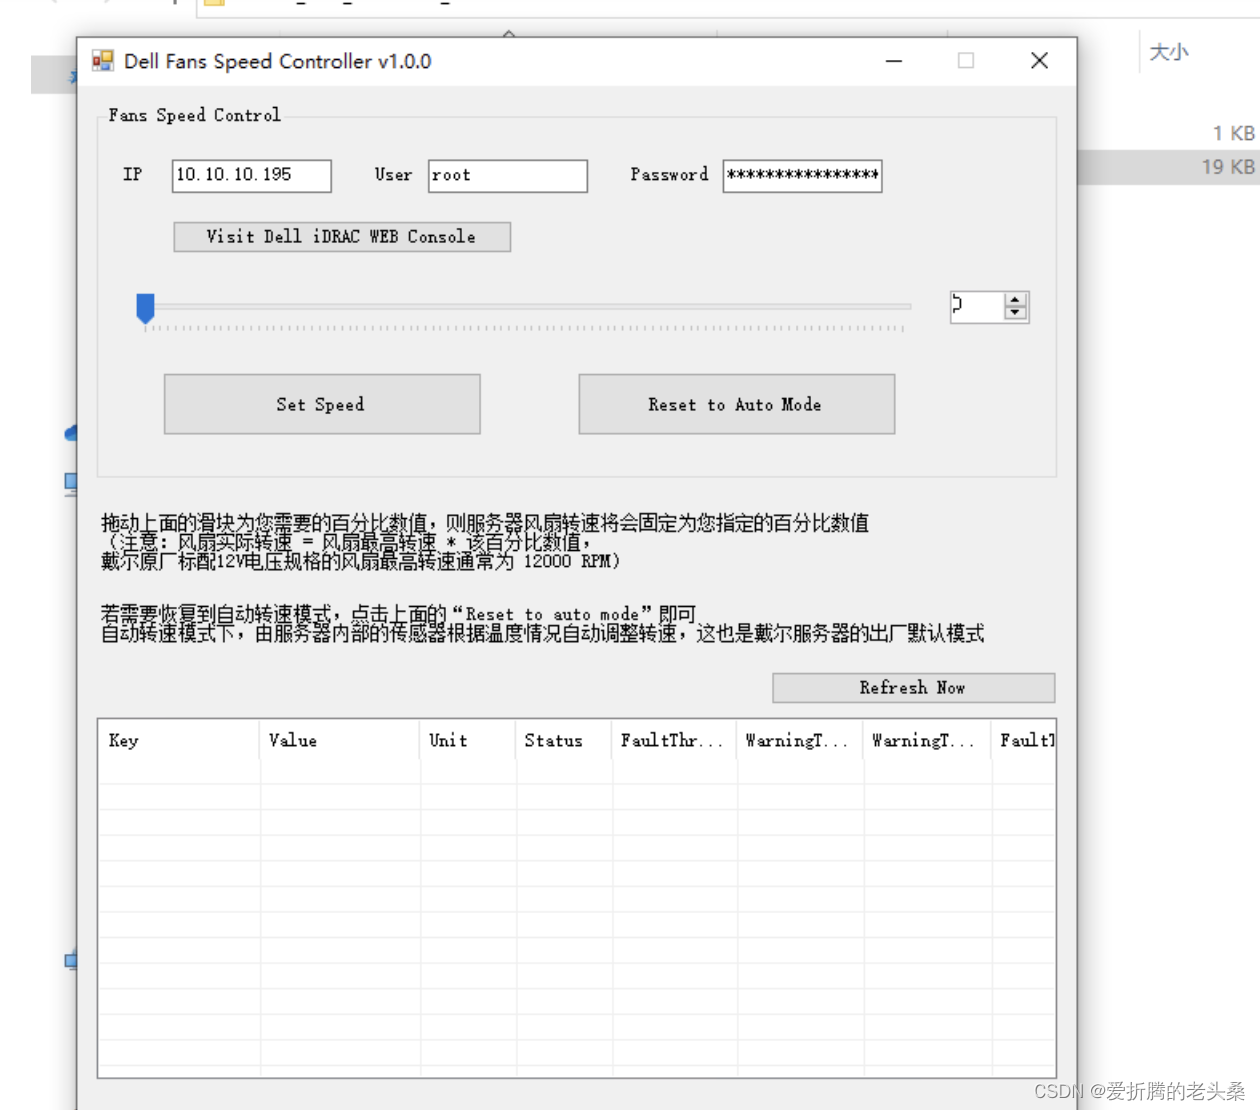Click the FaultThr... column header

(x=674, y=741)
